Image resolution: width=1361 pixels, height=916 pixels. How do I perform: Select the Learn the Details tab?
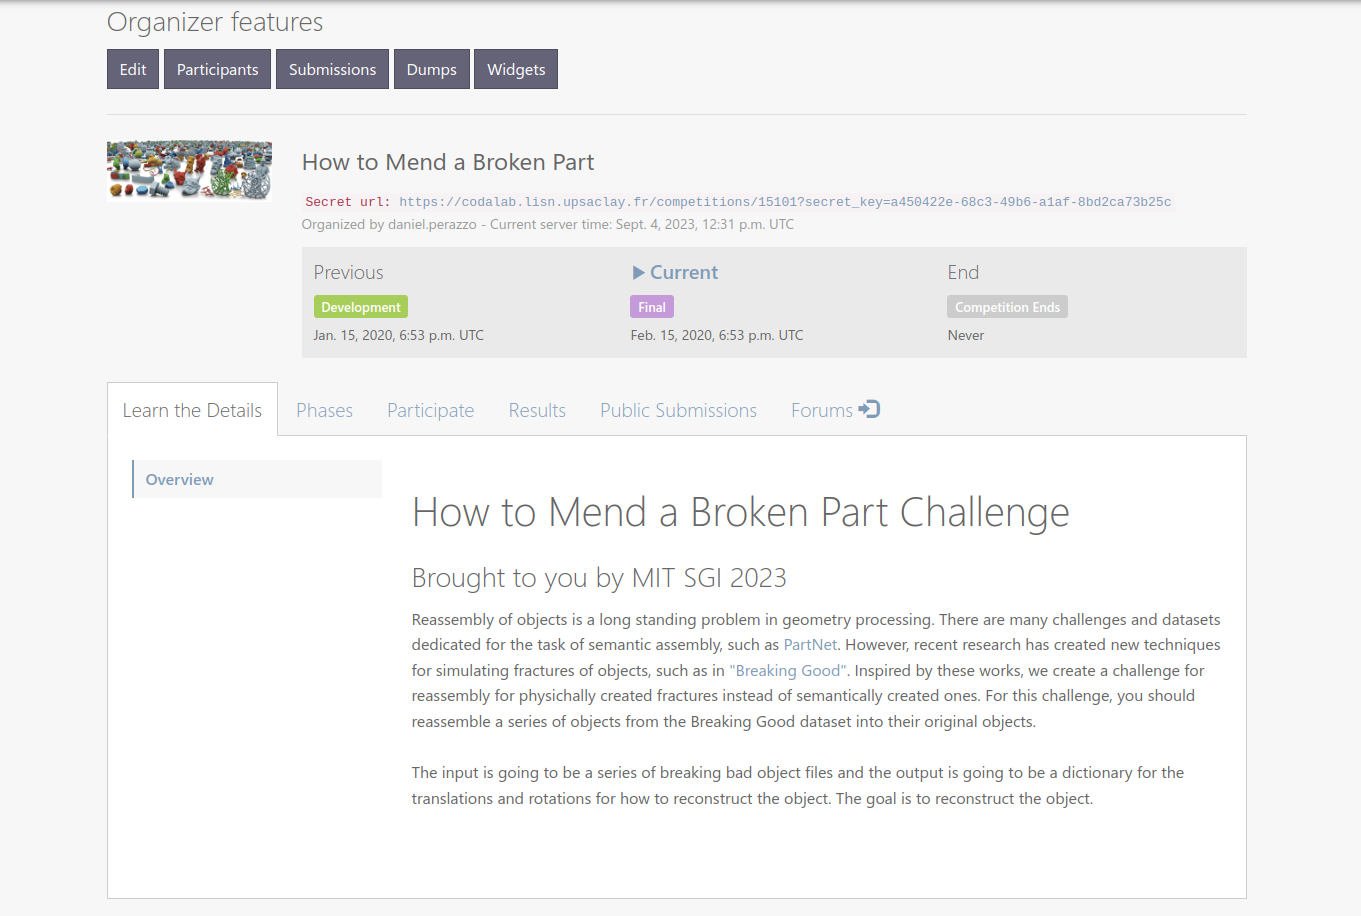click(x=191, y=410)
